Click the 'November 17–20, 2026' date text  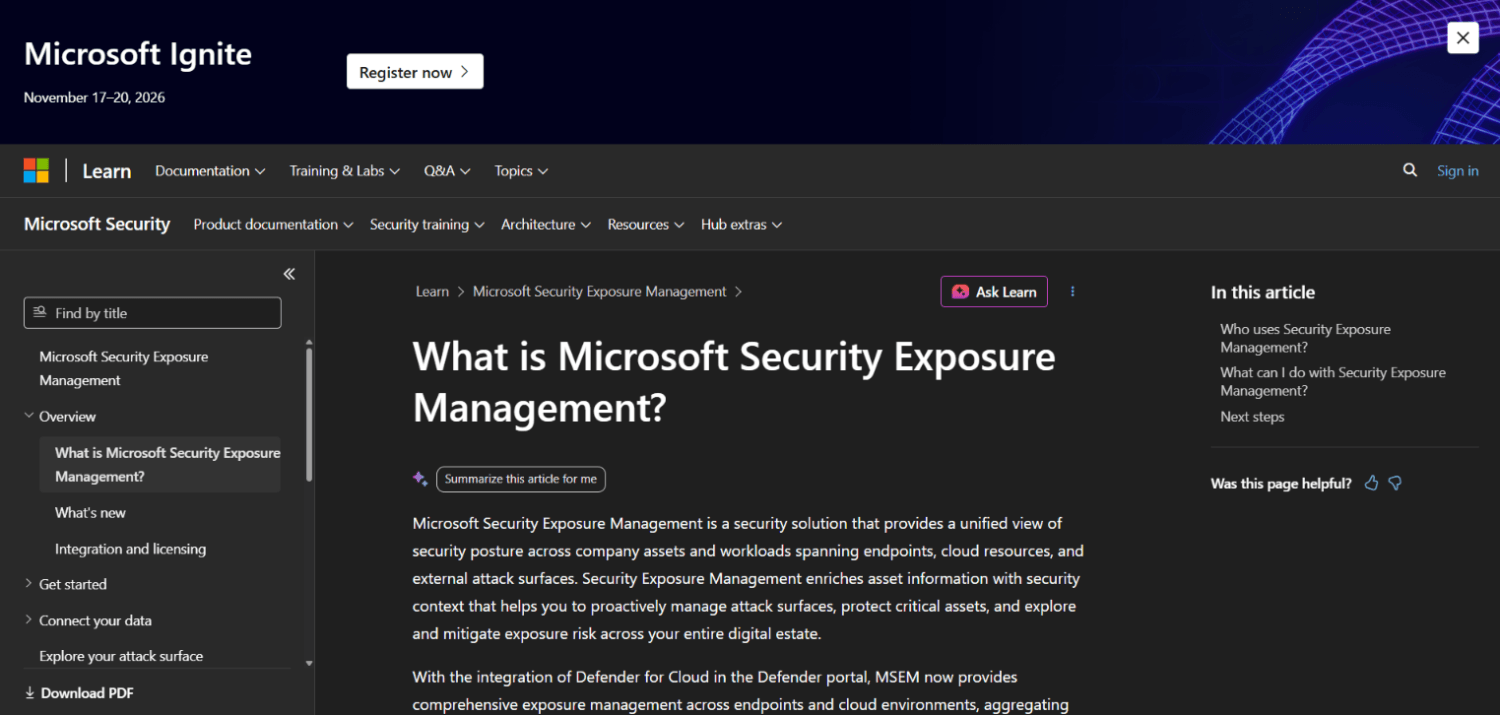[94, 98]
